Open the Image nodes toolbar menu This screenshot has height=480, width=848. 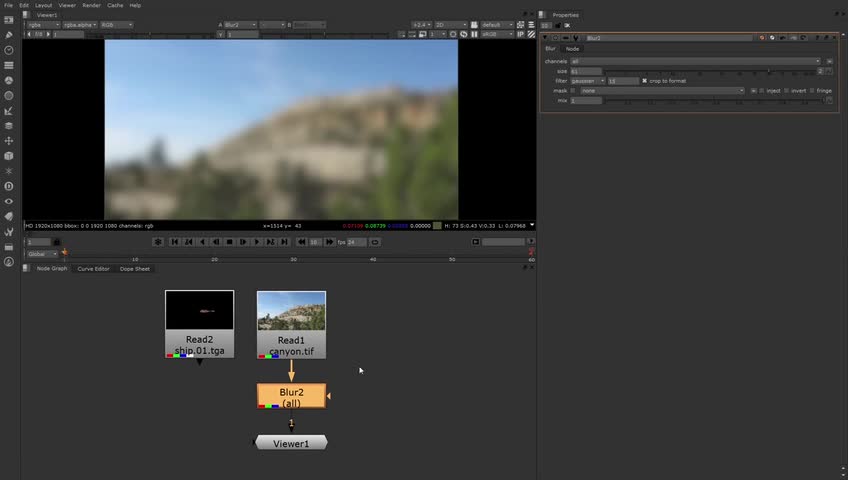9,20
